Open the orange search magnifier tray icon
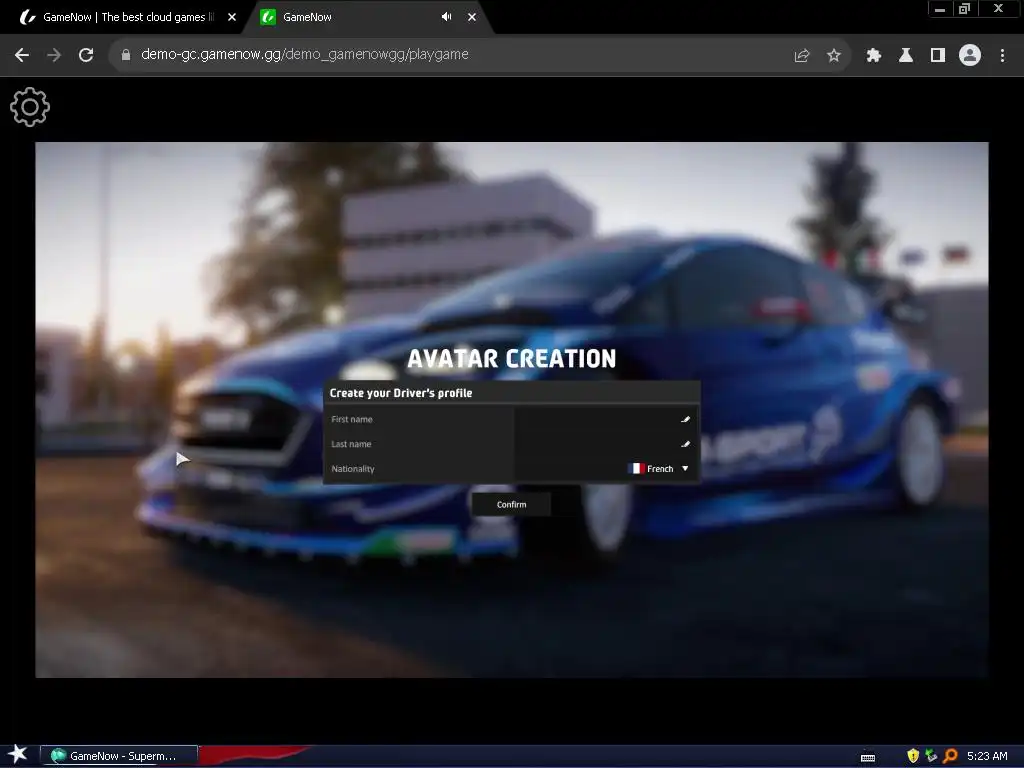The image size is (1024, 768). click(950, 756)
